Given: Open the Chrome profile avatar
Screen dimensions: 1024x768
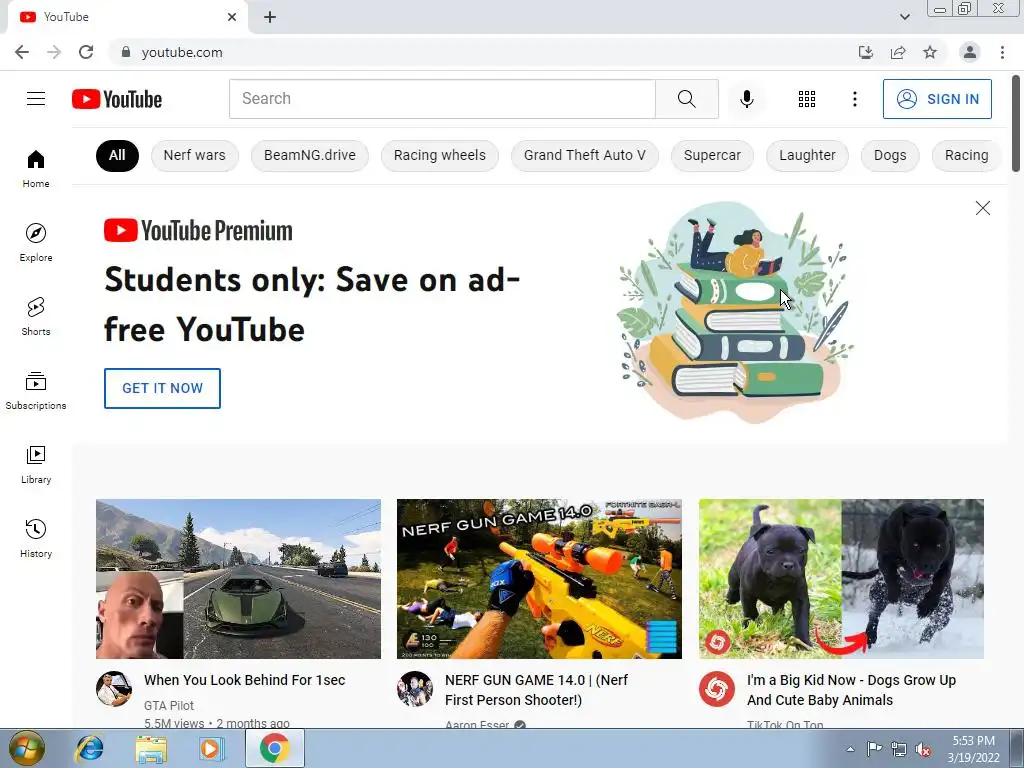Looking at the screenshot, I should (970, 52).
